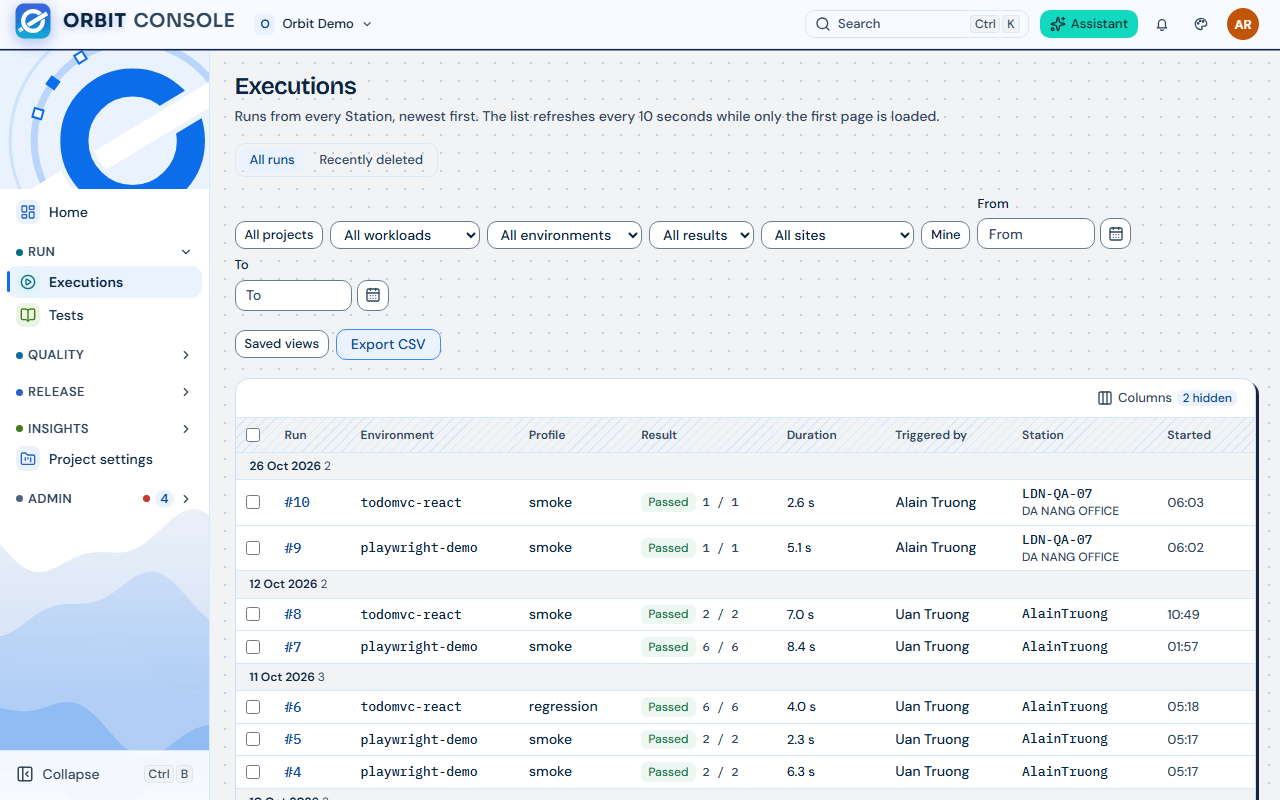The image size is (1280, 800).
Task: Select Executions in the sidebar
Action: pos(104,282)
